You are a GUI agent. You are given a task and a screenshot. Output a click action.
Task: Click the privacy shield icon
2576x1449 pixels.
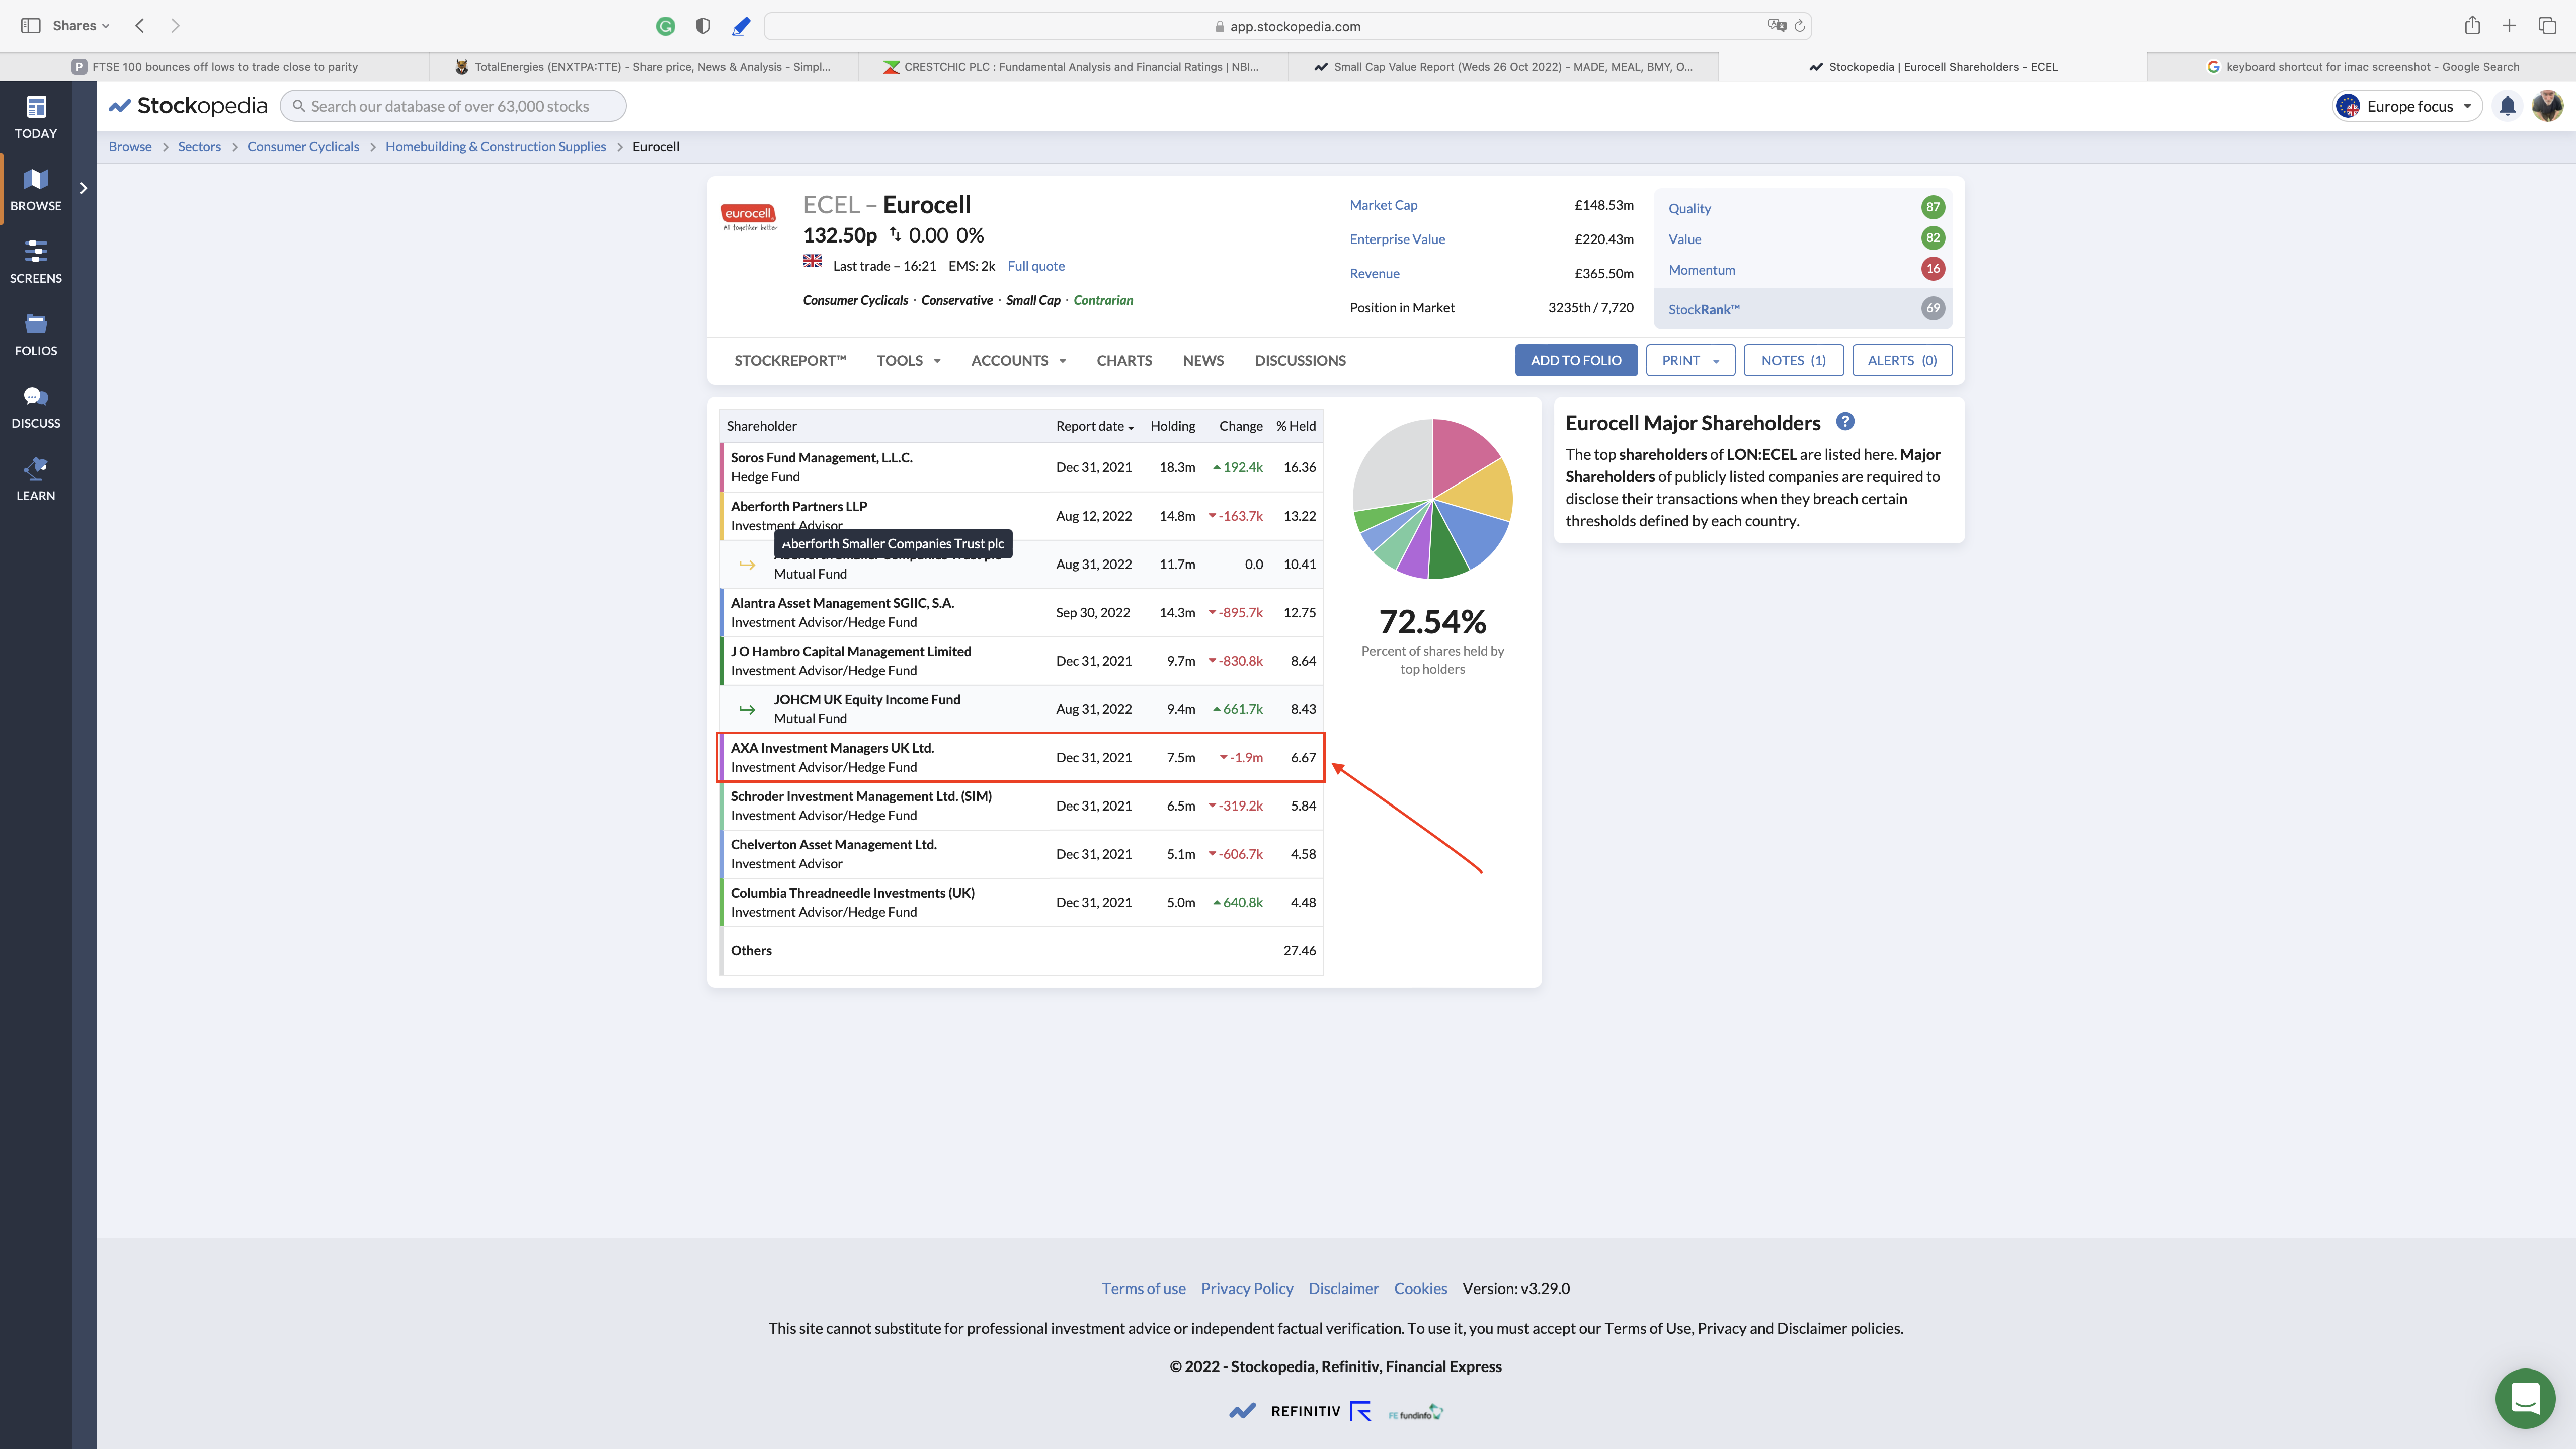coord(703,26)
